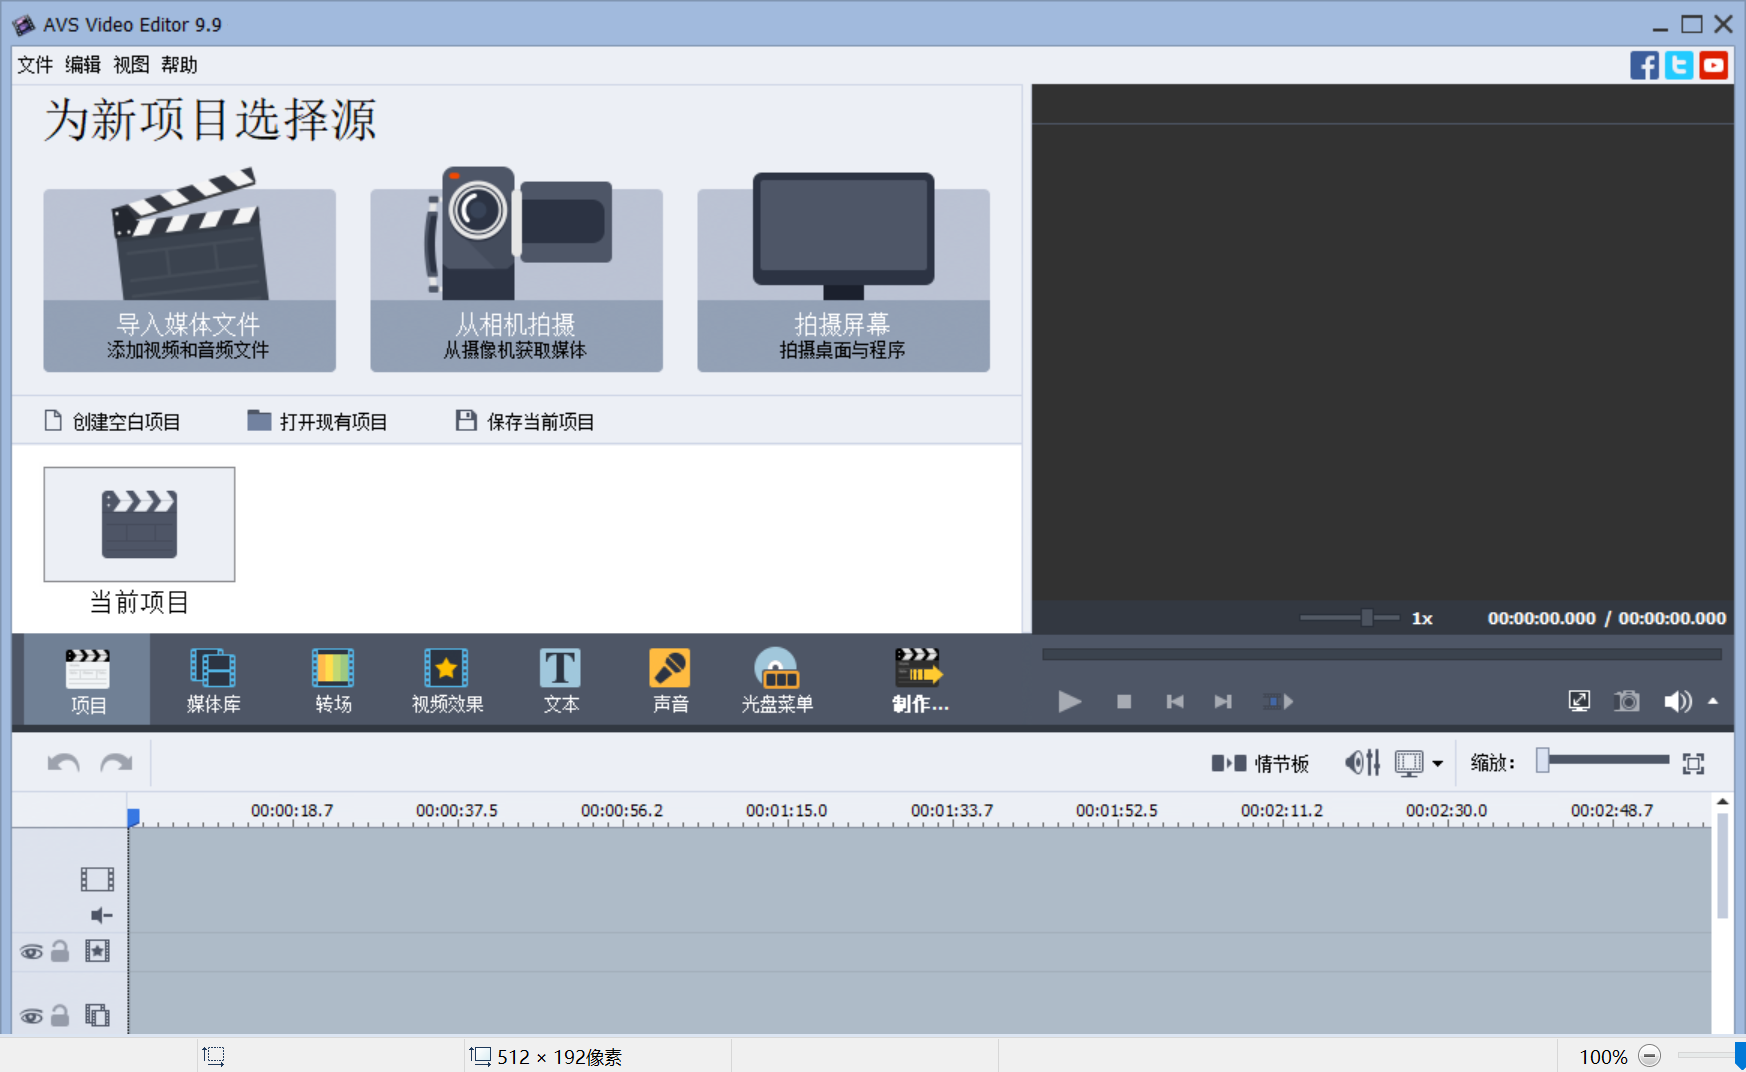
Task: Open the dropdown arrow beside monitor icon
Action: 1438,764
